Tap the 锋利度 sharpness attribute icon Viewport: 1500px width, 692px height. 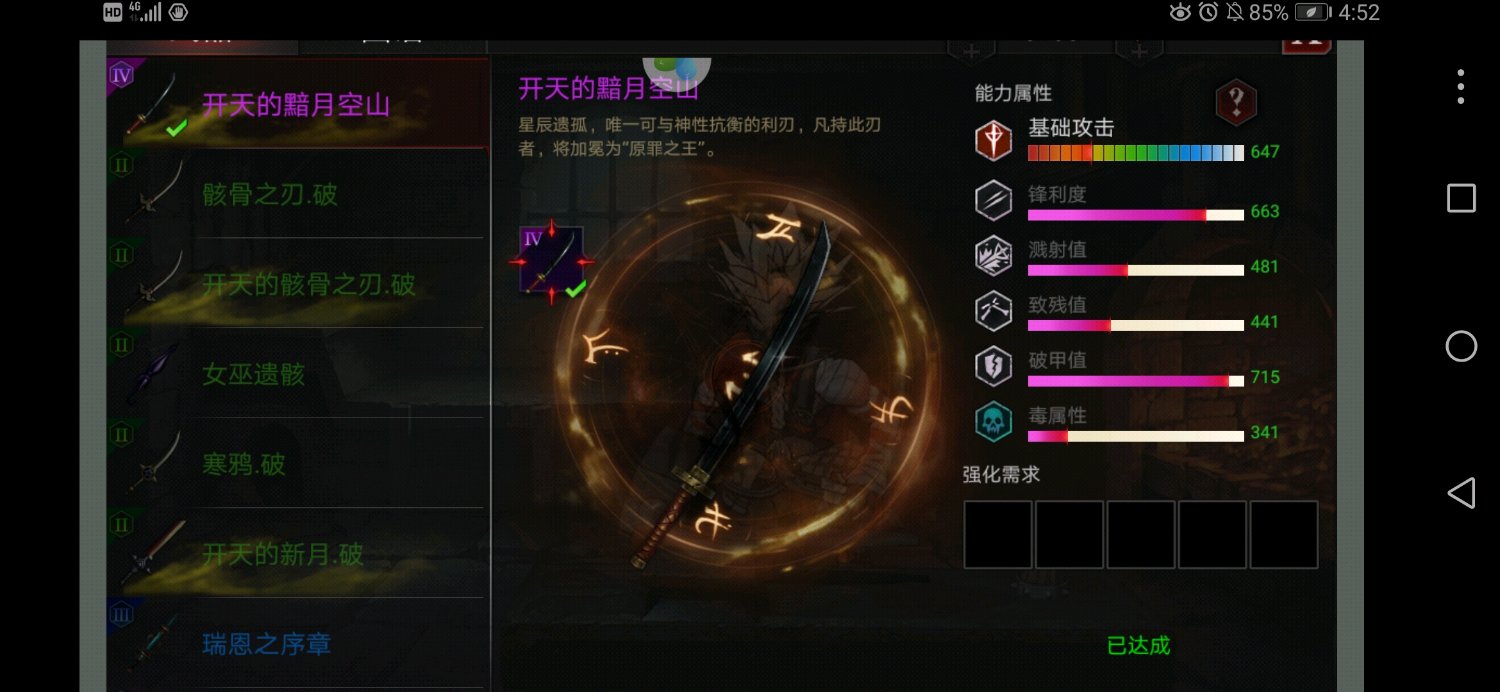click(994, 200)
